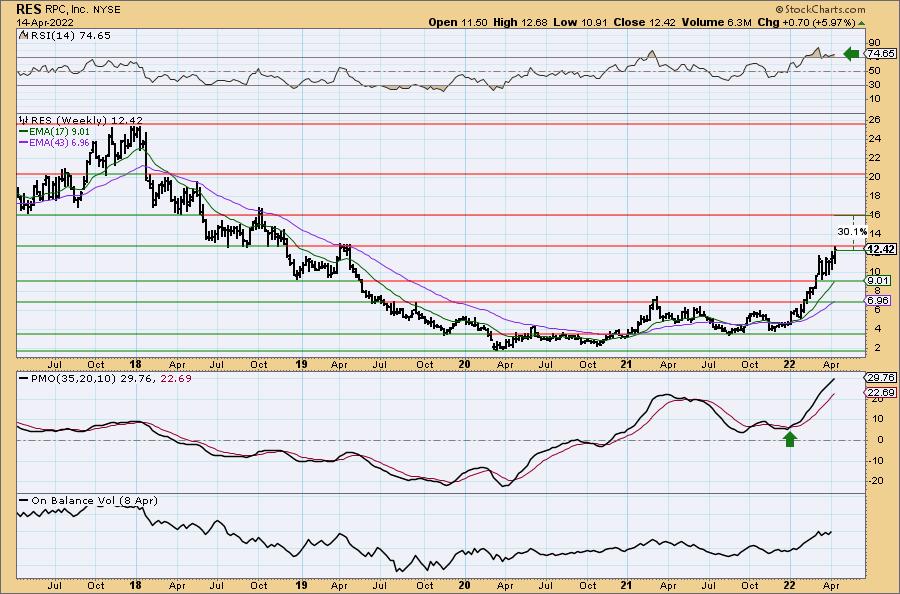
Task: Click the 74.65 RSI value tag on right axis
Action: [880, 53]
